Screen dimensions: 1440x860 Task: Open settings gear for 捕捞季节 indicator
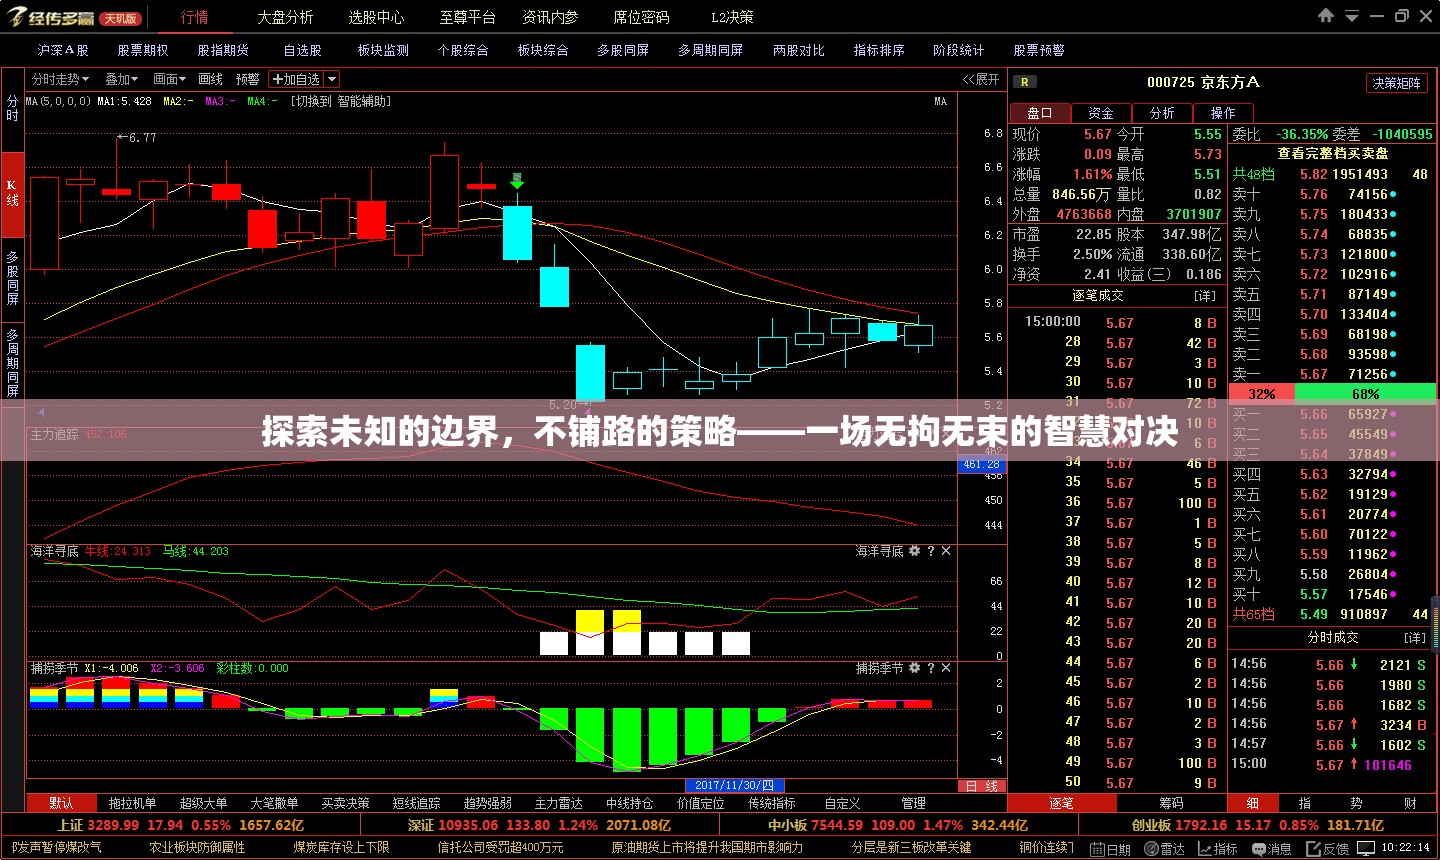(x=914, y=668)
